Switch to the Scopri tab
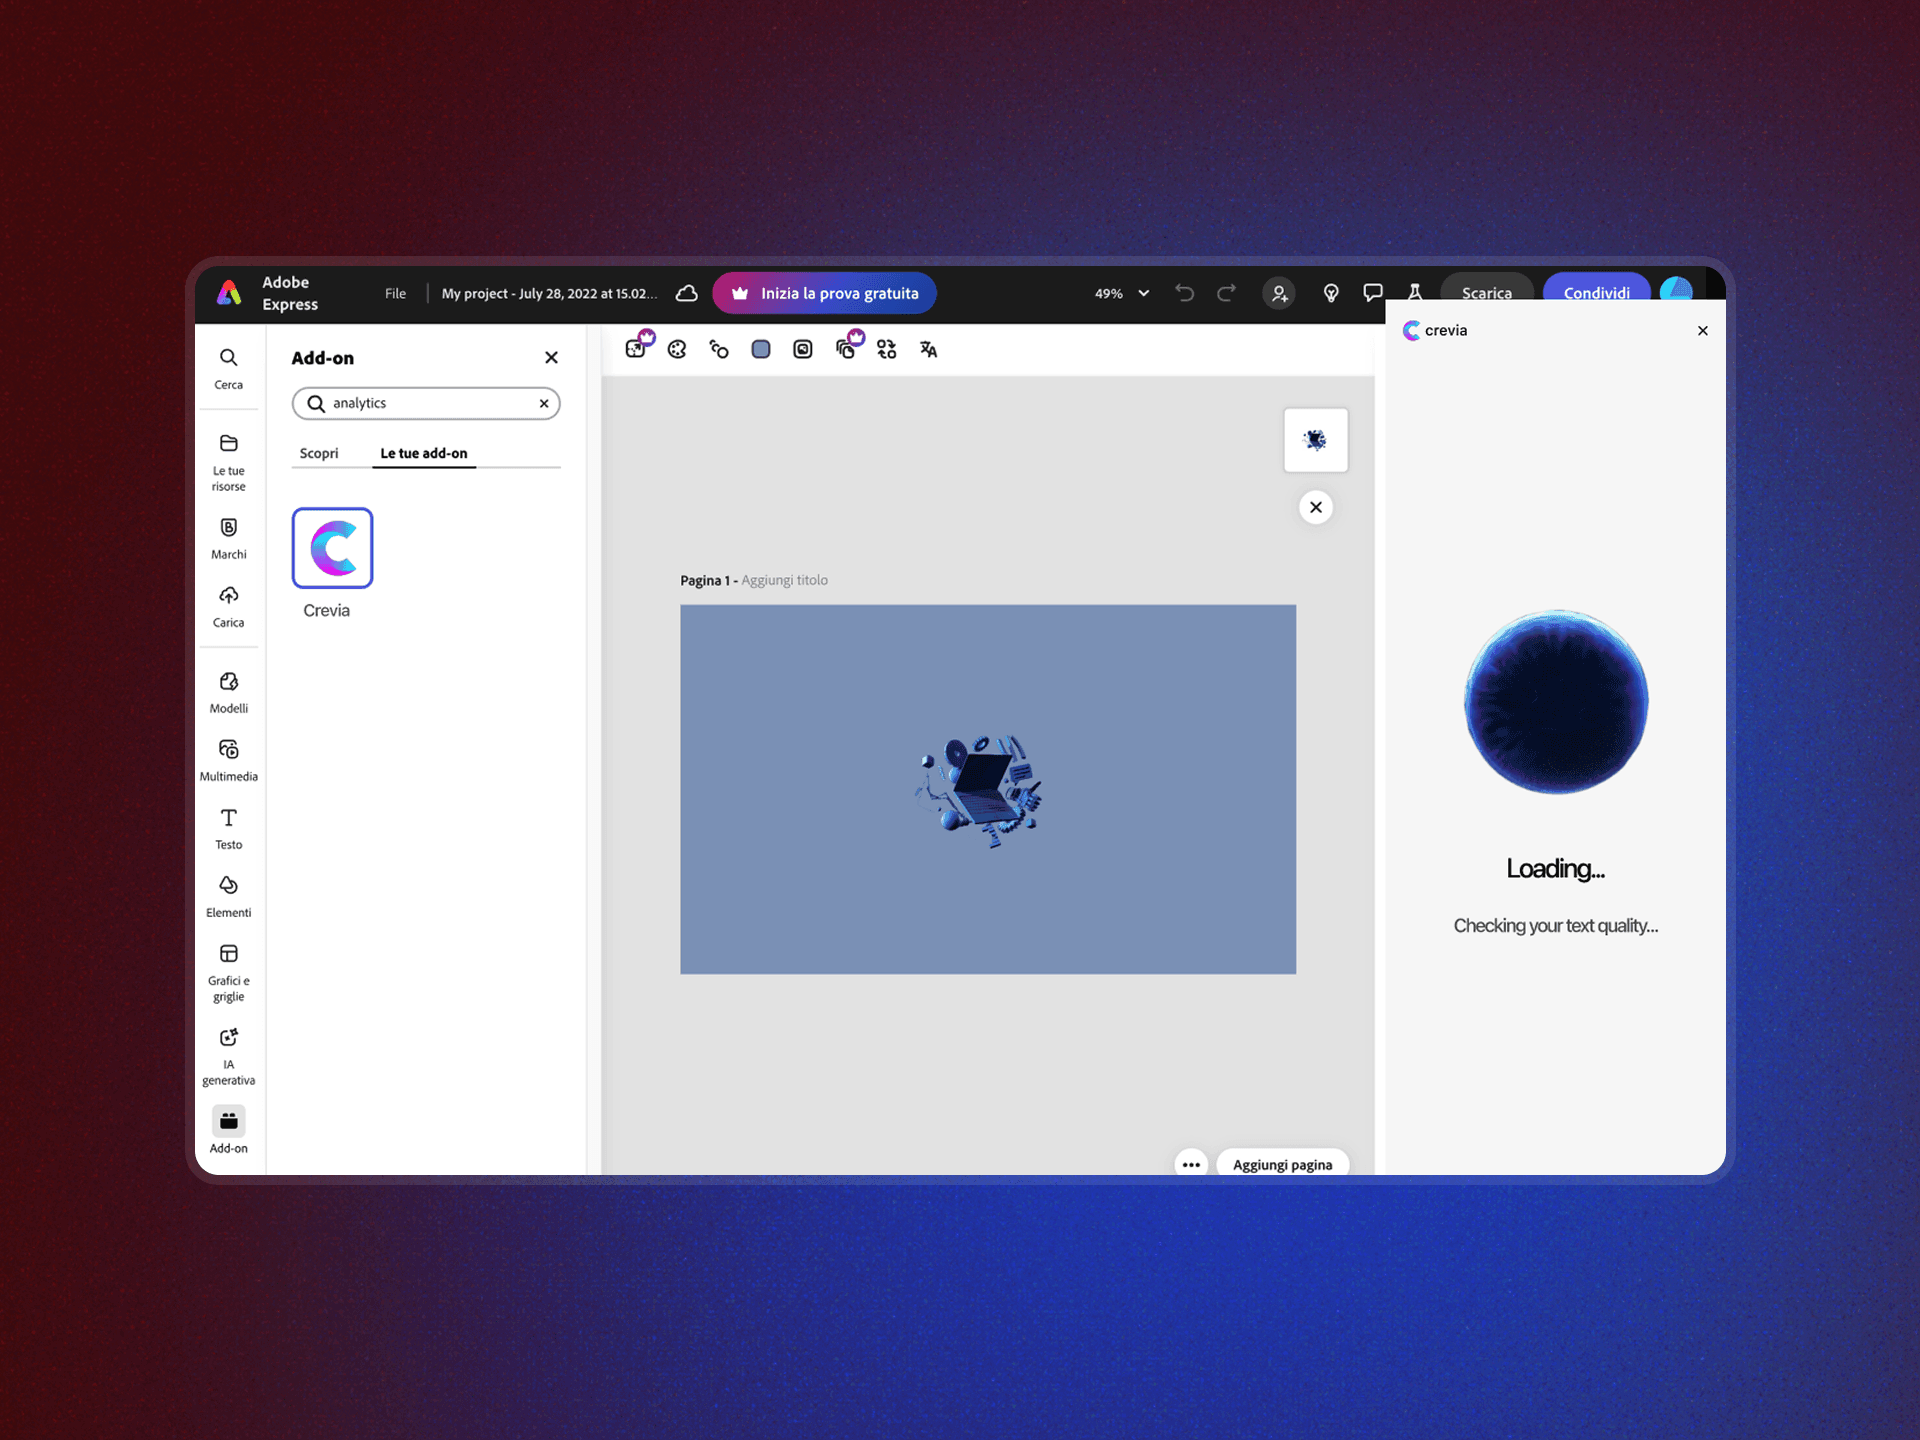The height and width of the screenshot is (1440, 1920). pyautogui.click(x=319, y=453)
